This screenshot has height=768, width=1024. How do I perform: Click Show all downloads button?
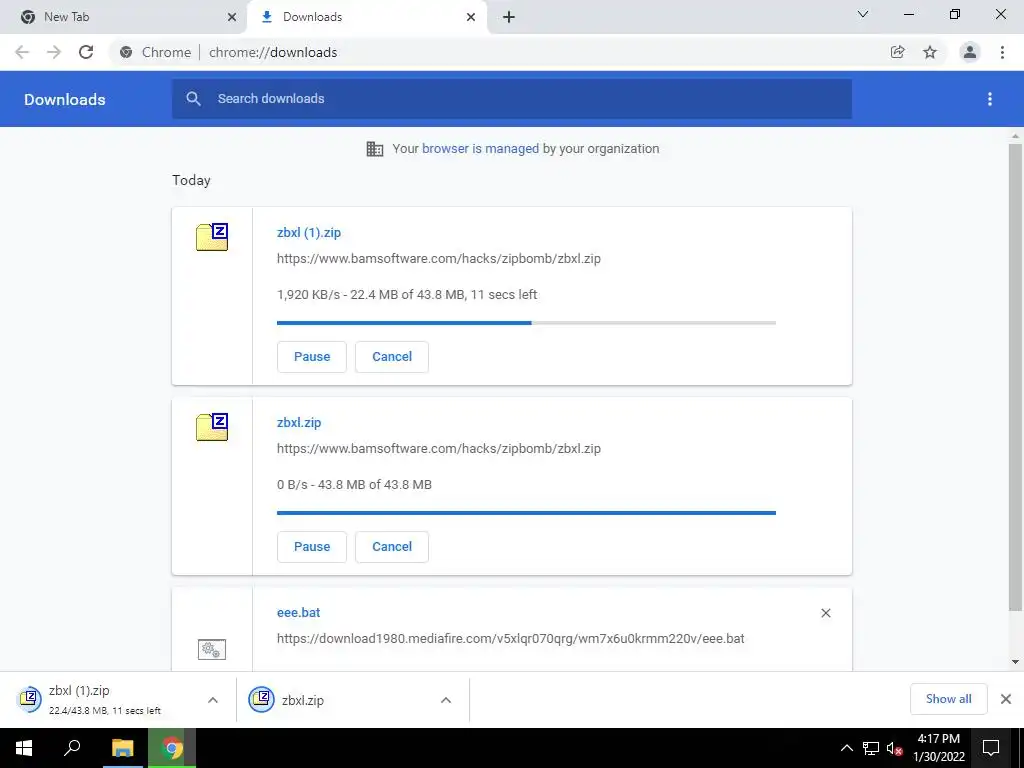(948, 699)
